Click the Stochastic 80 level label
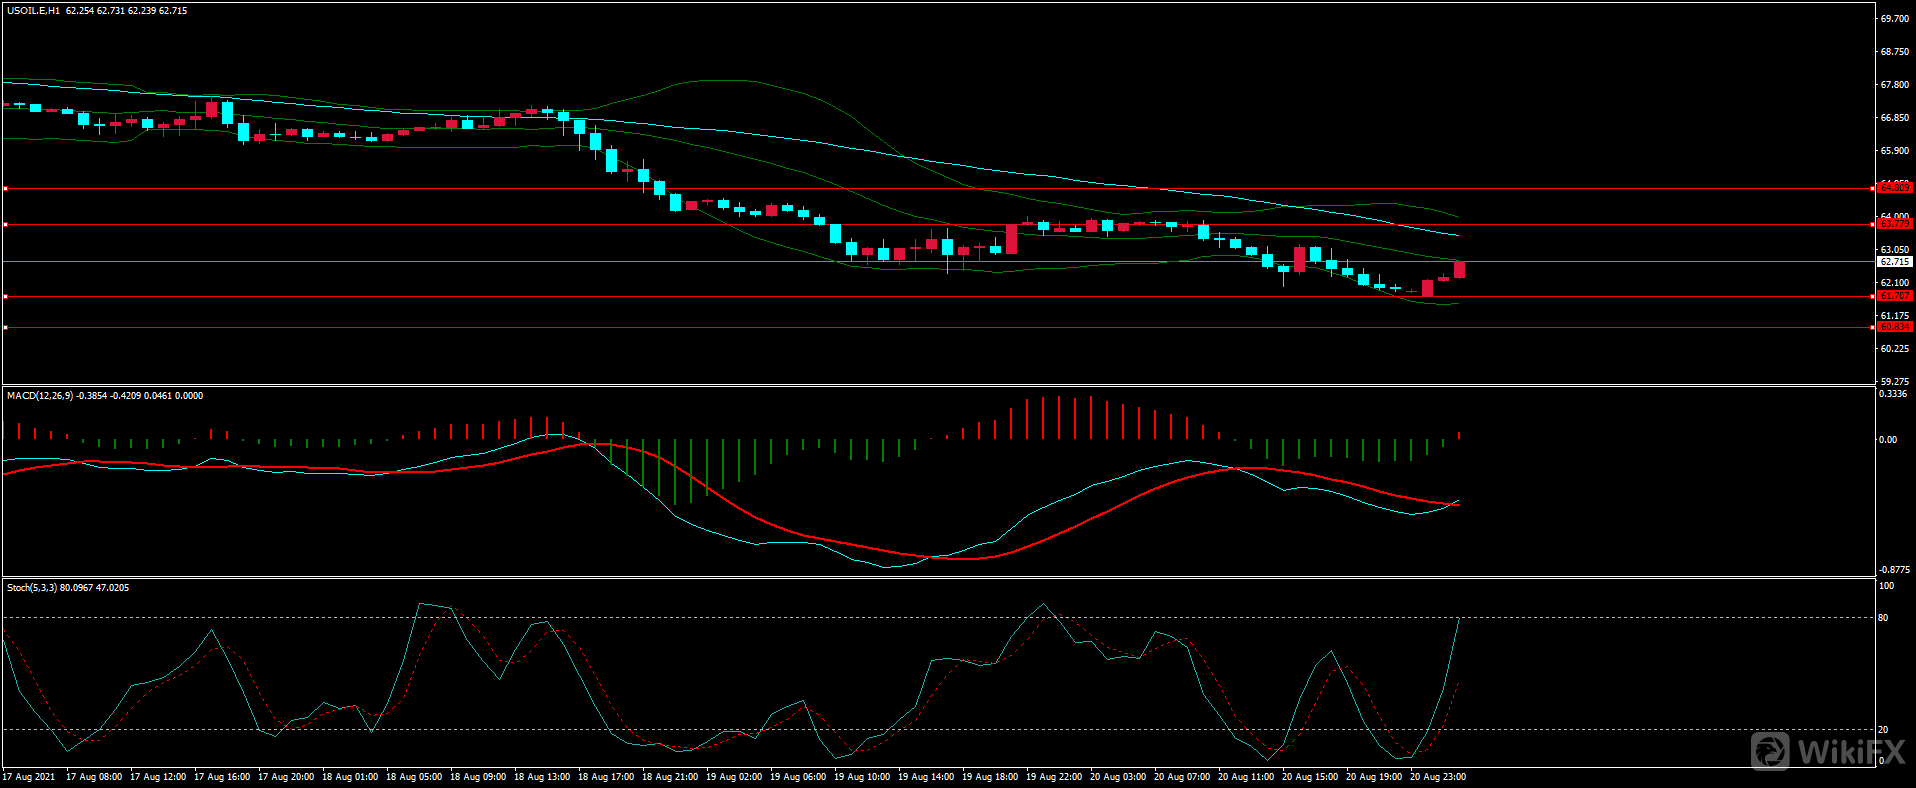The height and width of the screenshot is (788, 1916). point(1883,618)
